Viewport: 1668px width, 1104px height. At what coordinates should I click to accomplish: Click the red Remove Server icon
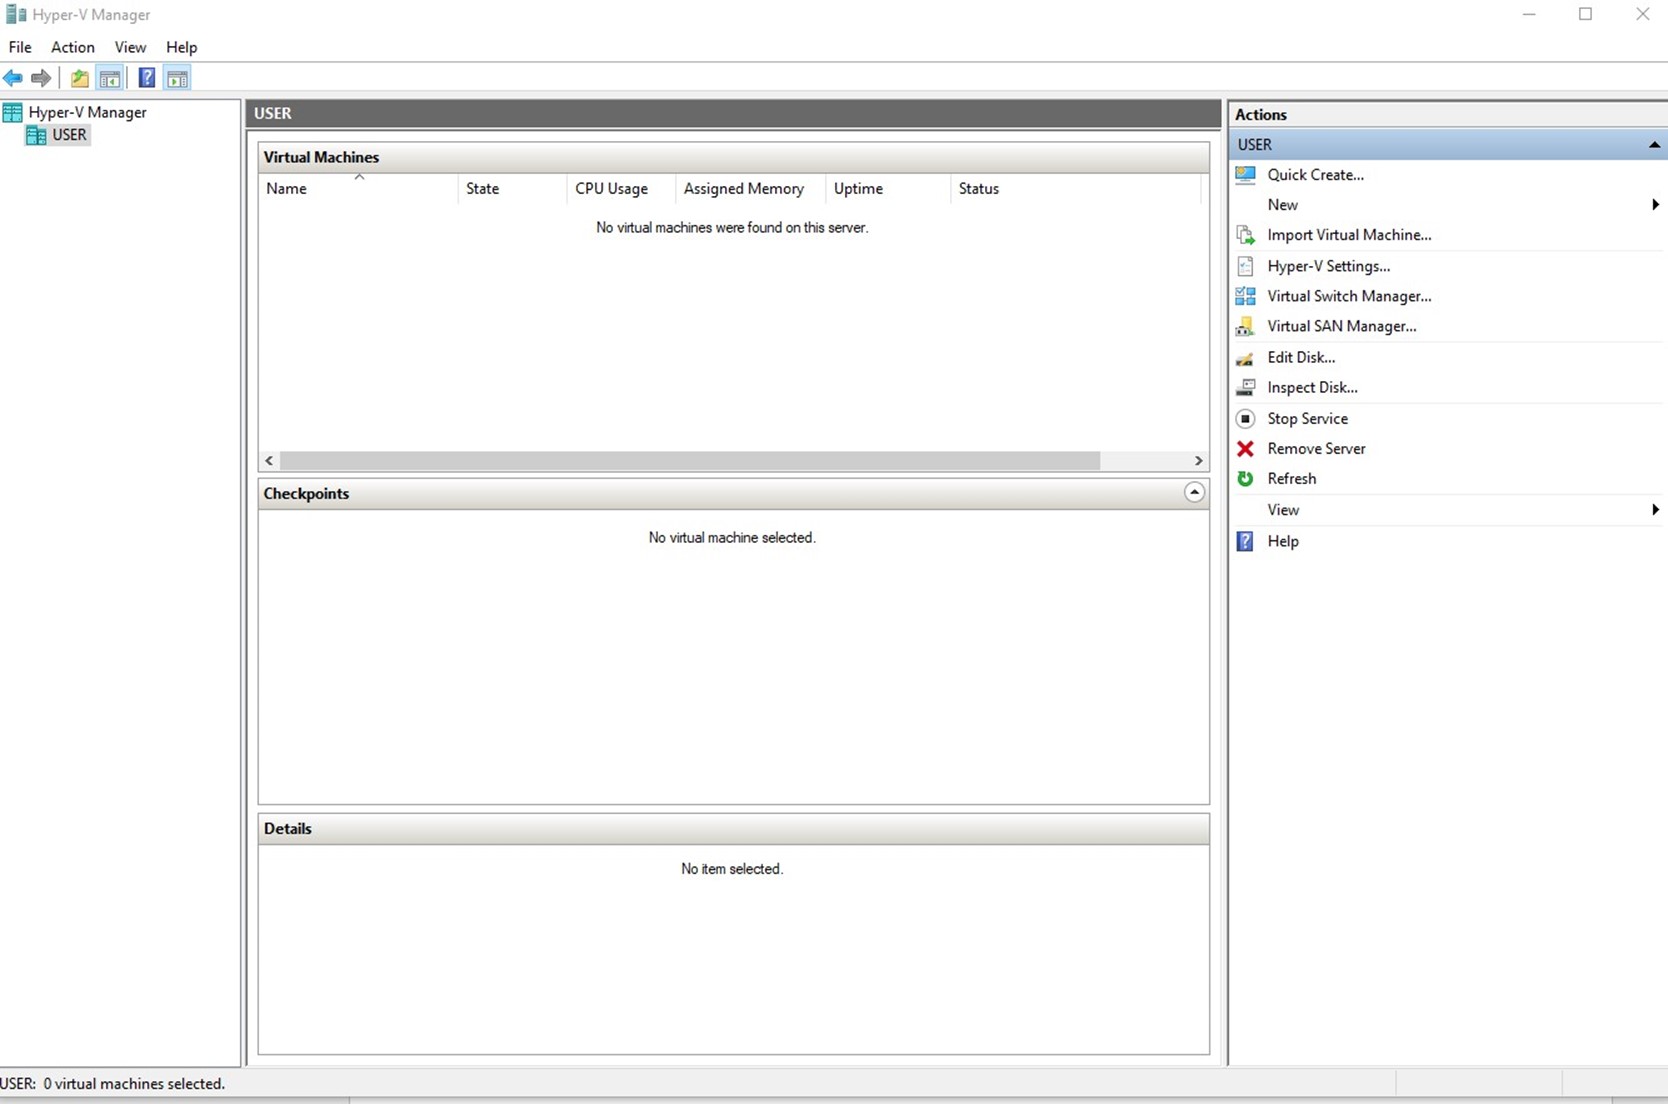tap(1245, 449)
